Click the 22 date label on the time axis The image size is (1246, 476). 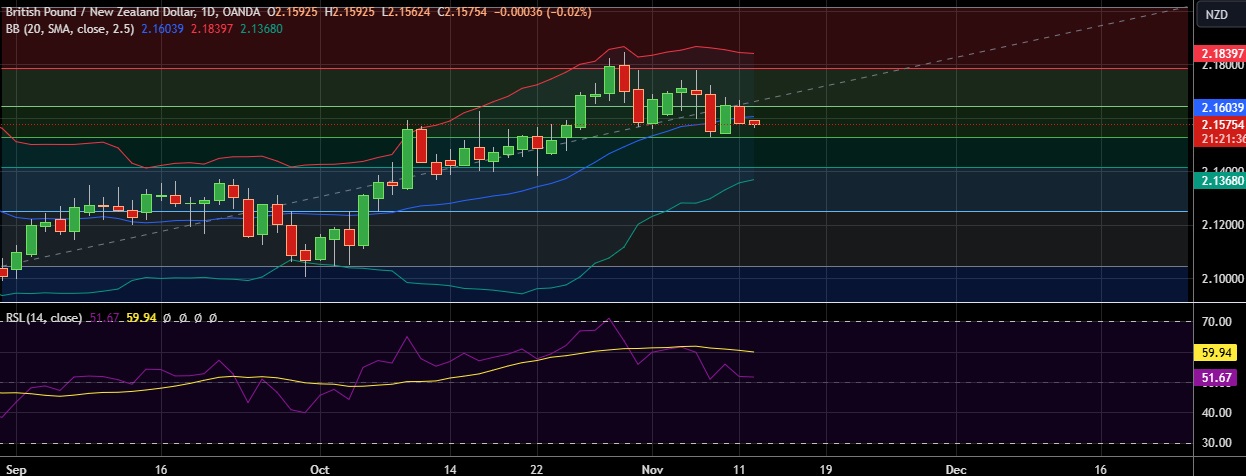537,468
